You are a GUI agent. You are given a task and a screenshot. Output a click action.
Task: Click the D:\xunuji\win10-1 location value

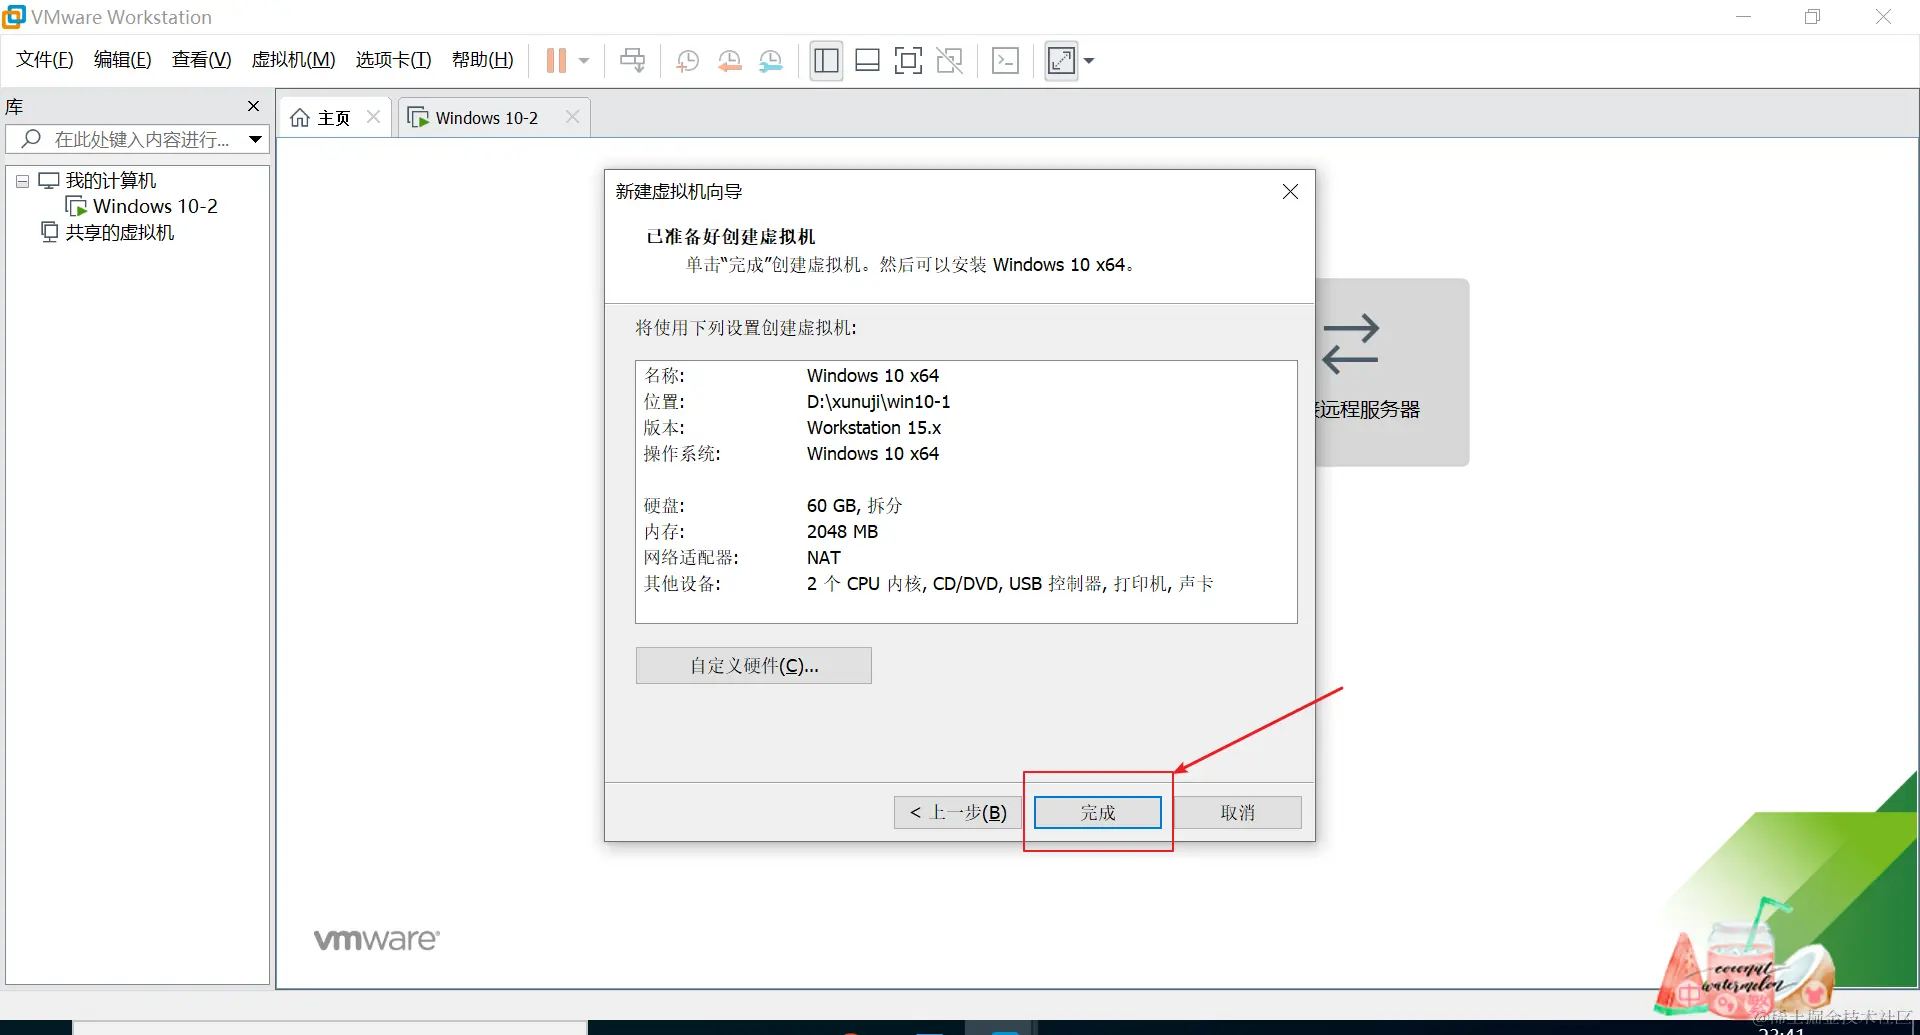click(x=878, y=402)
